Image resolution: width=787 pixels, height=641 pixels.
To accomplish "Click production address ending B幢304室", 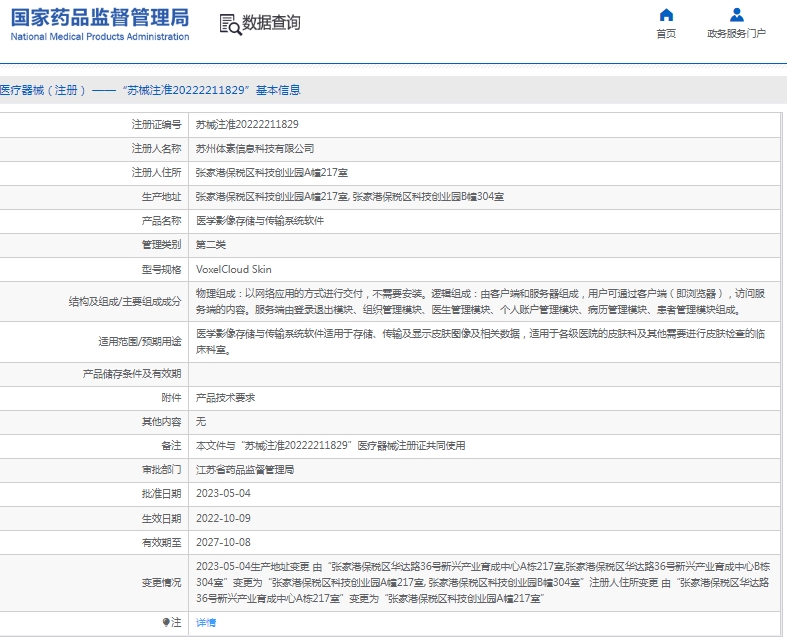I will [350, 197].
